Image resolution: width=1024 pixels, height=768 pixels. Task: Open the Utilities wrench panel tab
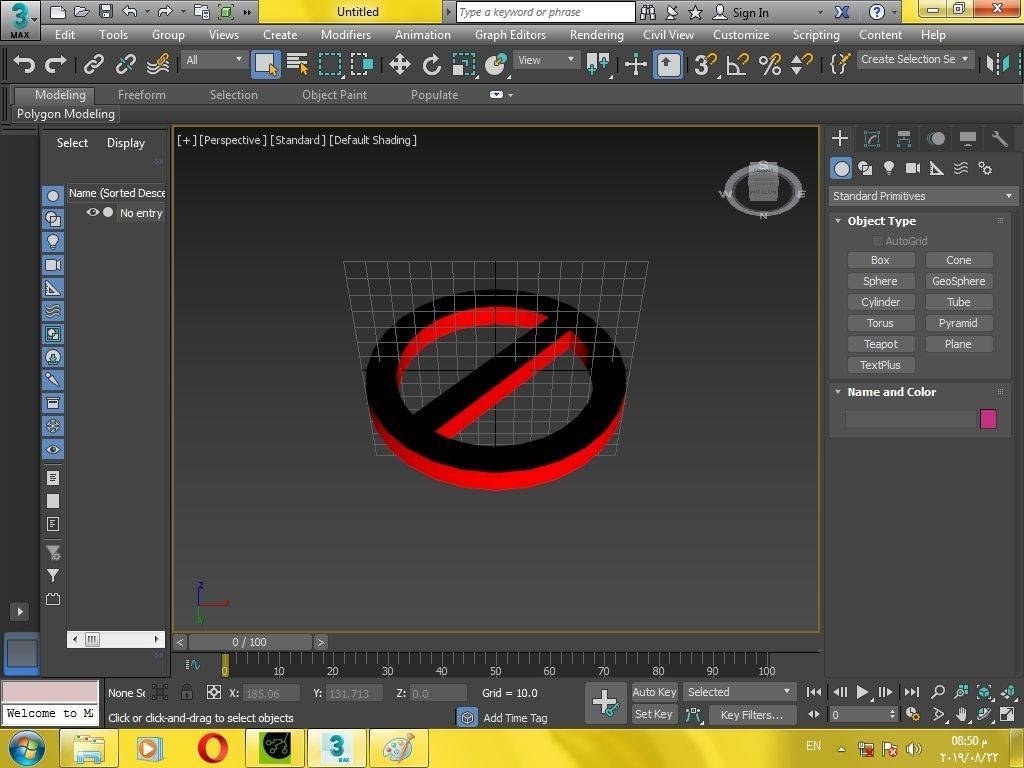1000,138
